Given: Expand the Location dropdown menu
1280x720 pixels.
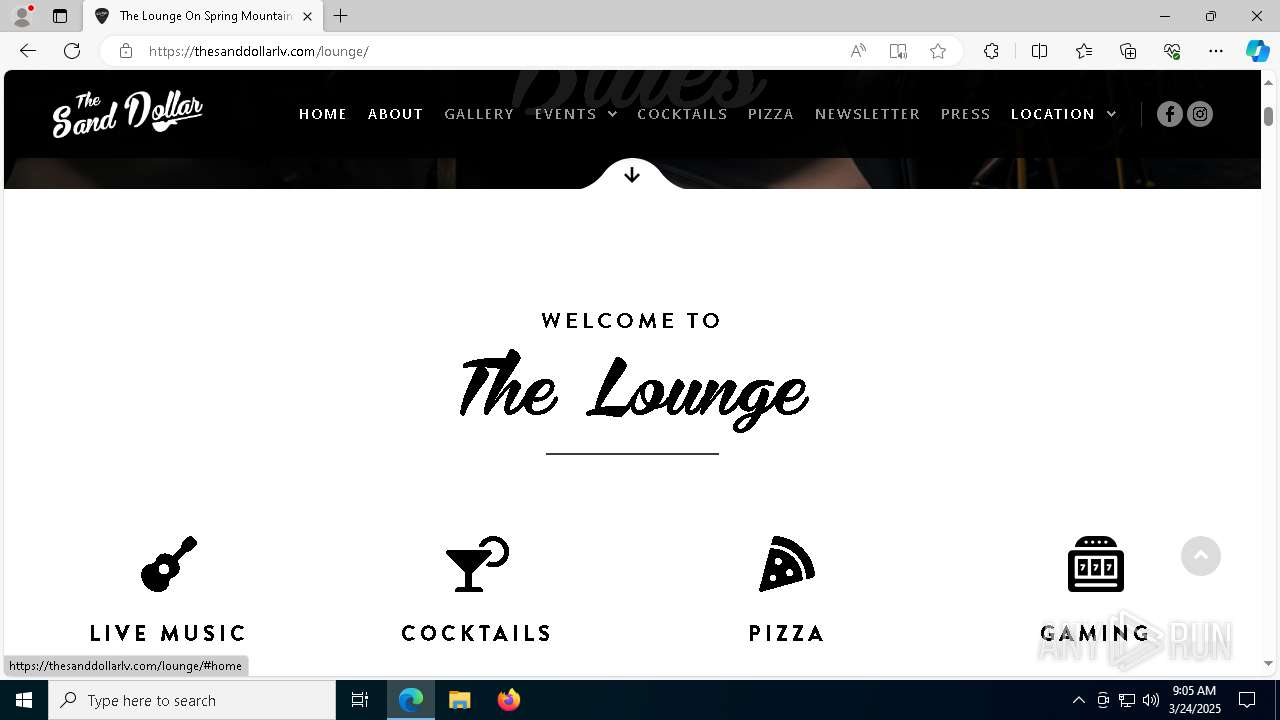Looking at the screenshot, I should pyautogui.click(x=1064, y=114).
